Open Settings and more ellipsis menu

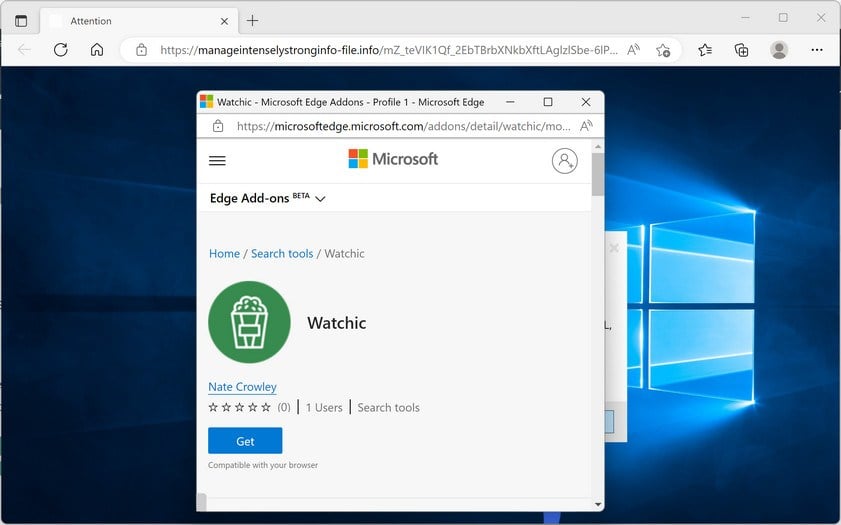pos(817,50)
